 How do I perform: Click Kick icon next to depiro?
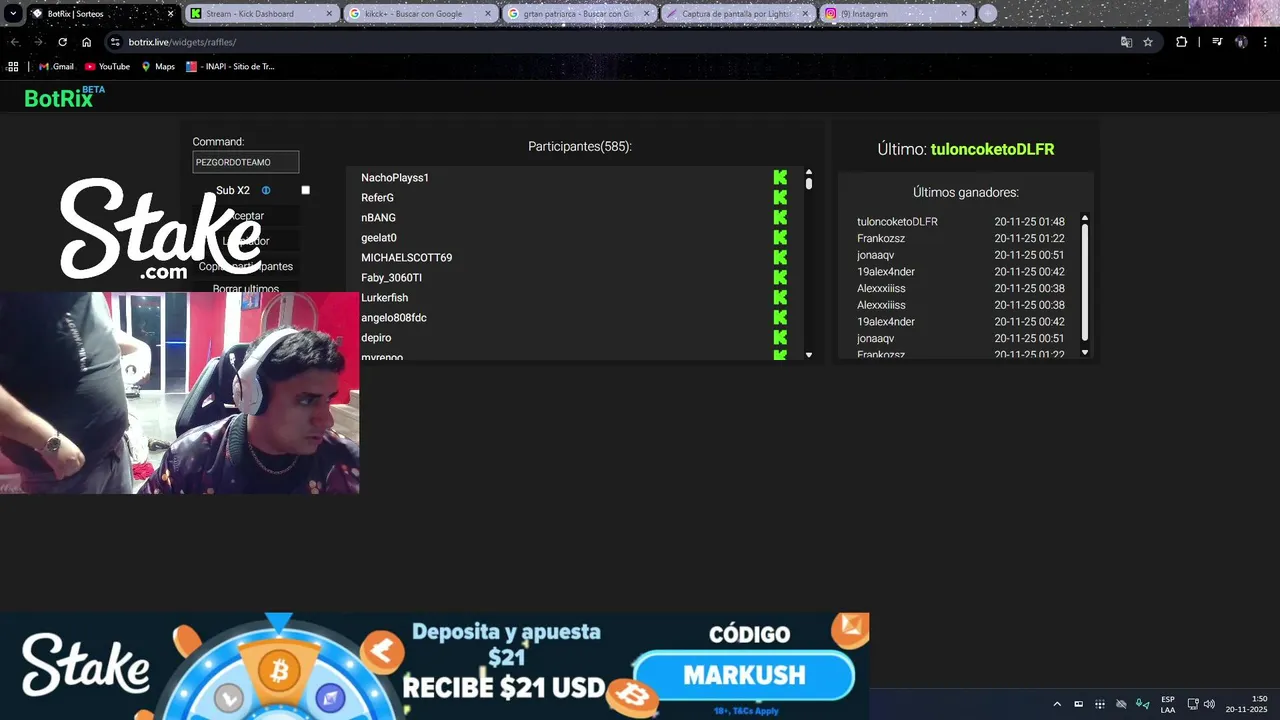coord(780,337)
